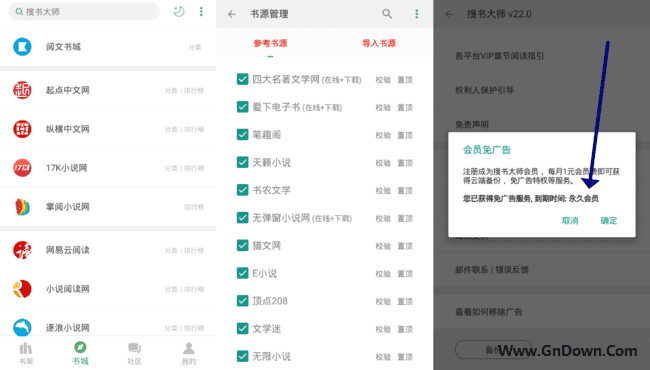Uncheck 天籁小说 source checkbox
Viewport: 650px width, 370px height.
[243, 162]
